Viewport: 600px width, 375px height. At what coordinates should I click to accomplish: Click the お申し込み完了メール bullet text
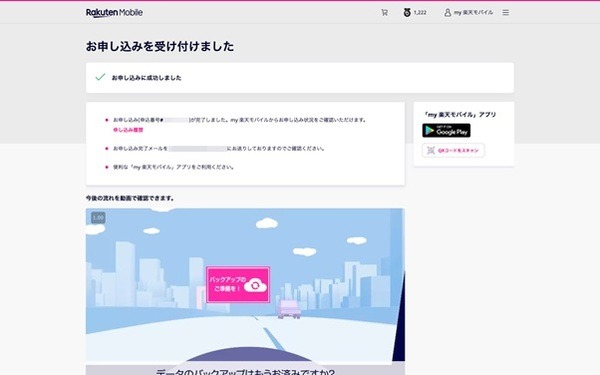219,148
